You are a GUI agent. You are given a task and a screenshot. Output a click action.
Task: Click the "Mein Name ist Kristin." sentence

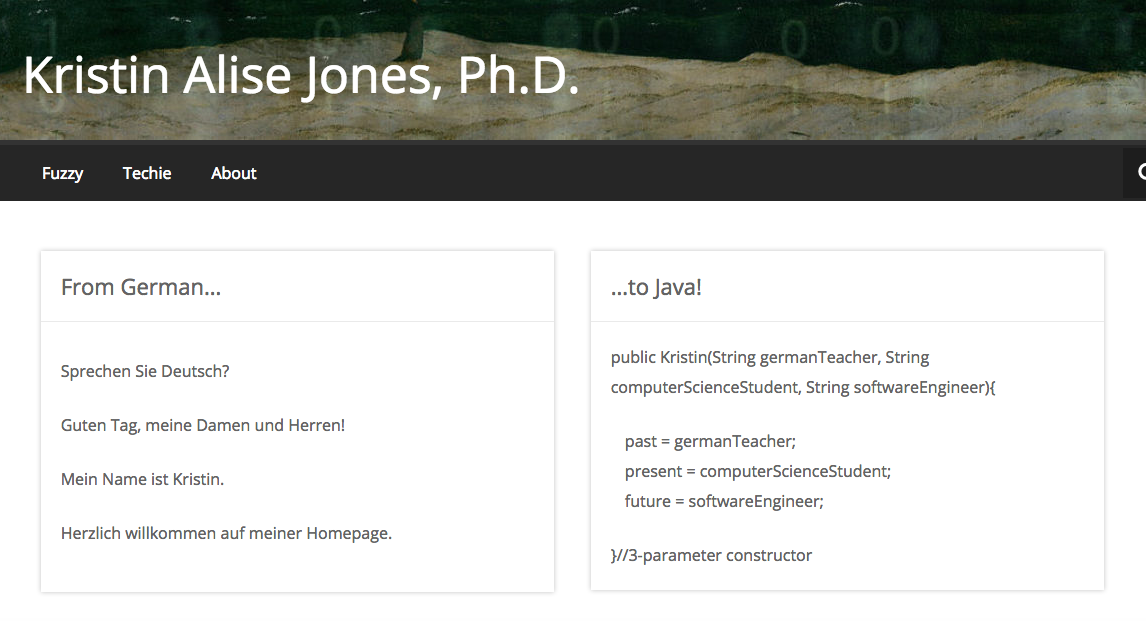pyautogui.click(x=142, y=479)
